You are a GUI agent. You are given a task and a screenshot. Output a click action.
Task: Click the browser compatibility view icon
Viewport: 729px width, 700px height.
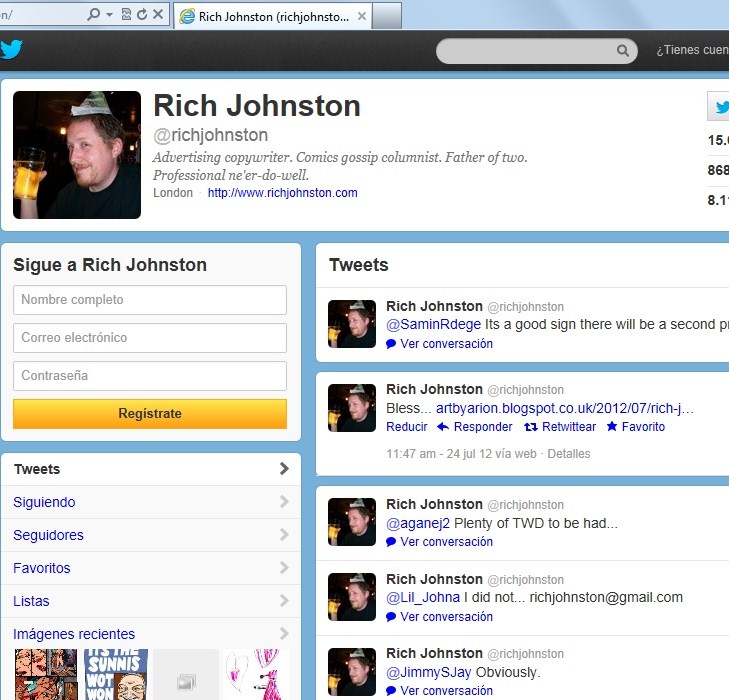click(x=126, y=14)
